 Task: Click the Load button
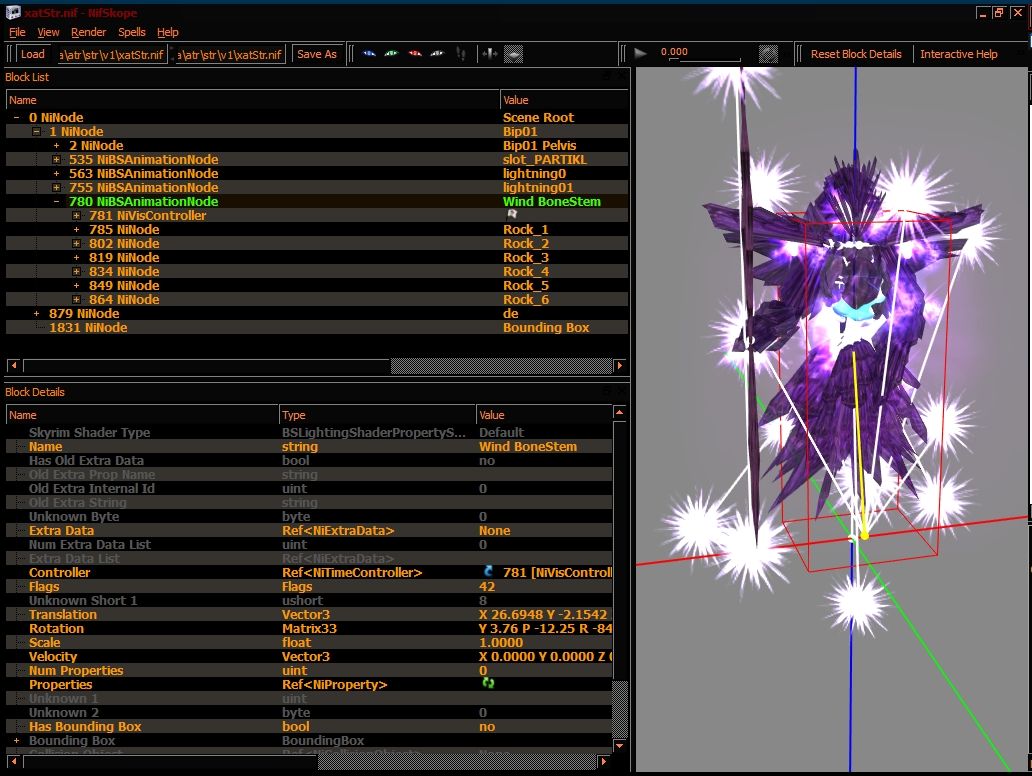click(x=32, y=54)
